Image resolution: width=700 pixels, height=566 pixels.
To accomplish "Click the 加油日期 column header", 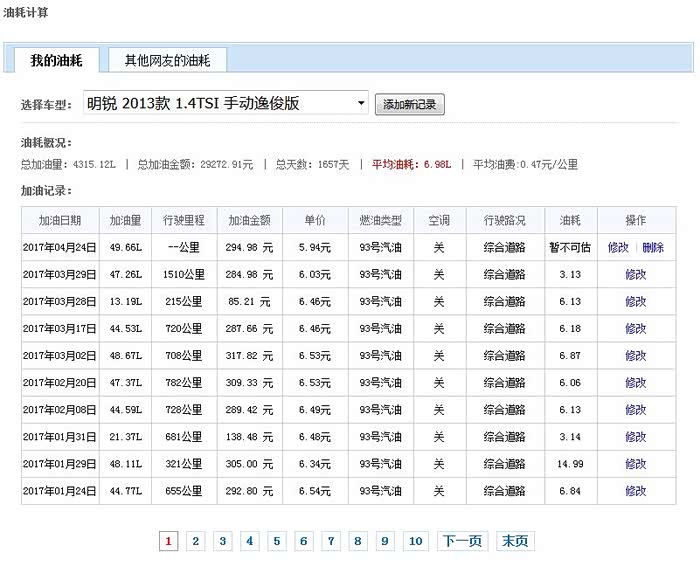I will tap(60, 220).
